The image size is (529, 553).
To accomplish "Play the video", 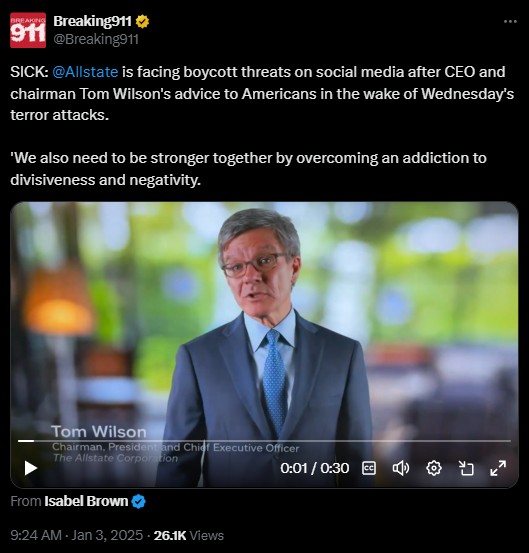I will 31,468.
